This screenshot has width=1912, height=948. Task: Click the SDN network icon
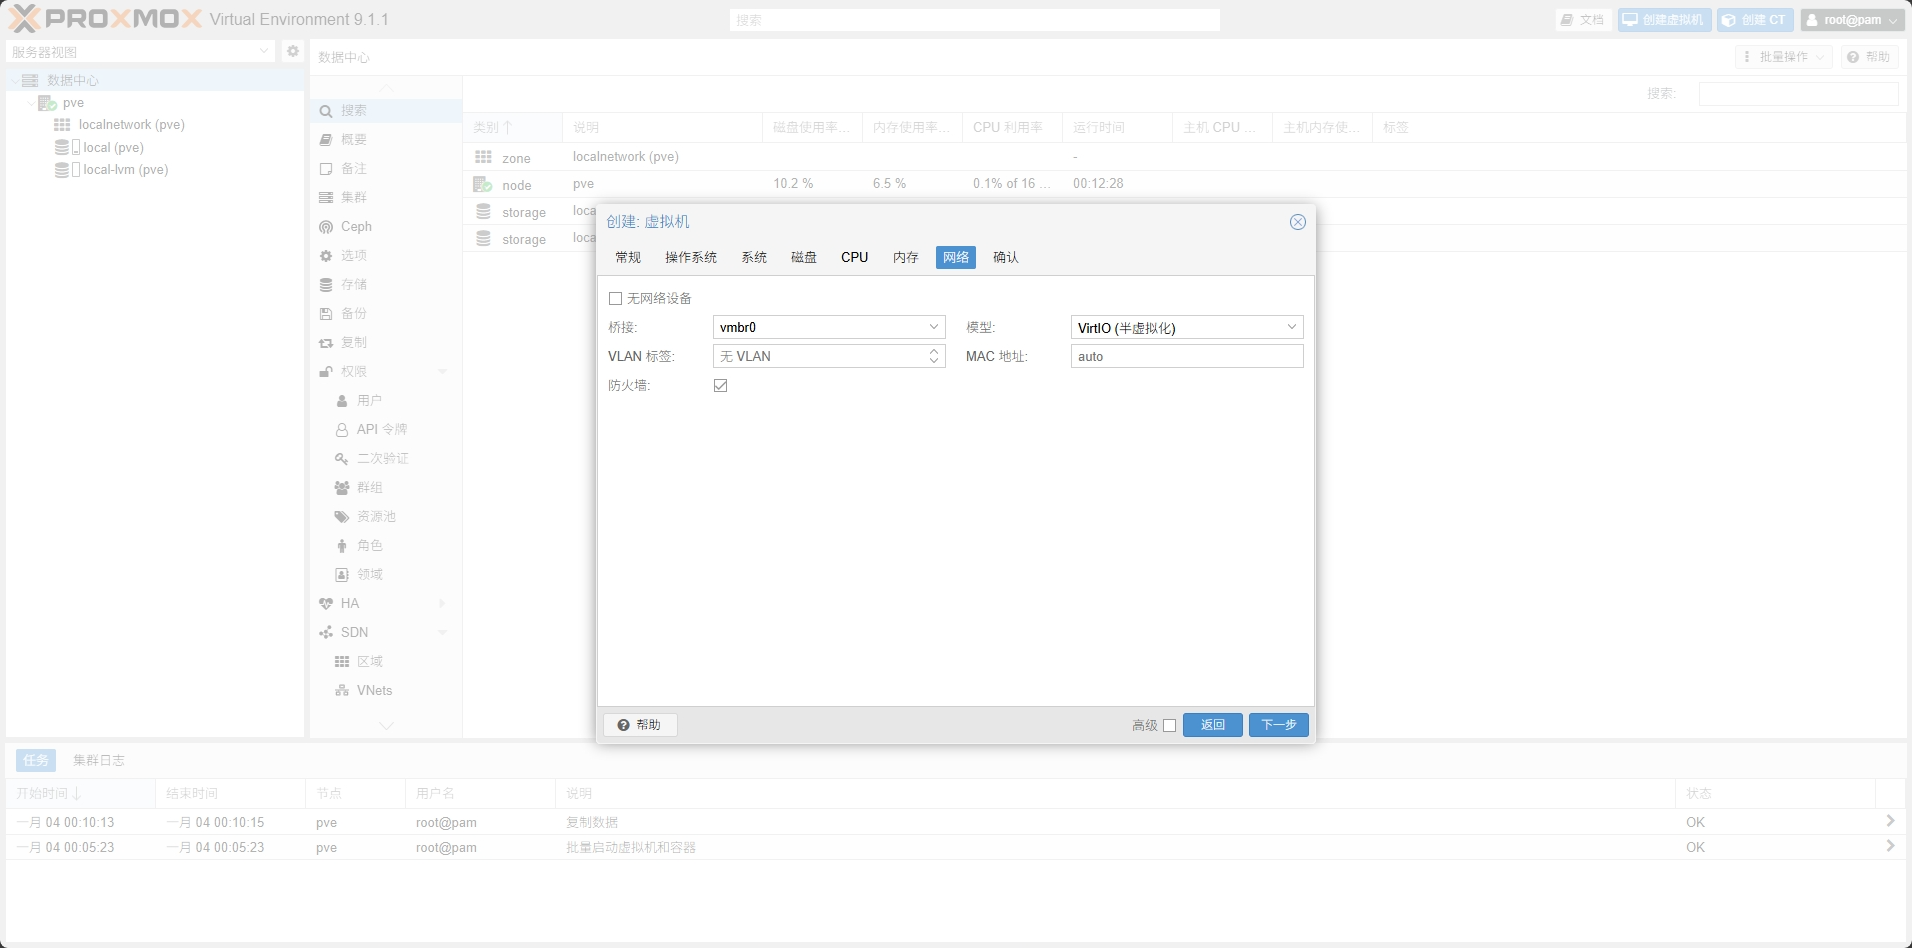326,633
